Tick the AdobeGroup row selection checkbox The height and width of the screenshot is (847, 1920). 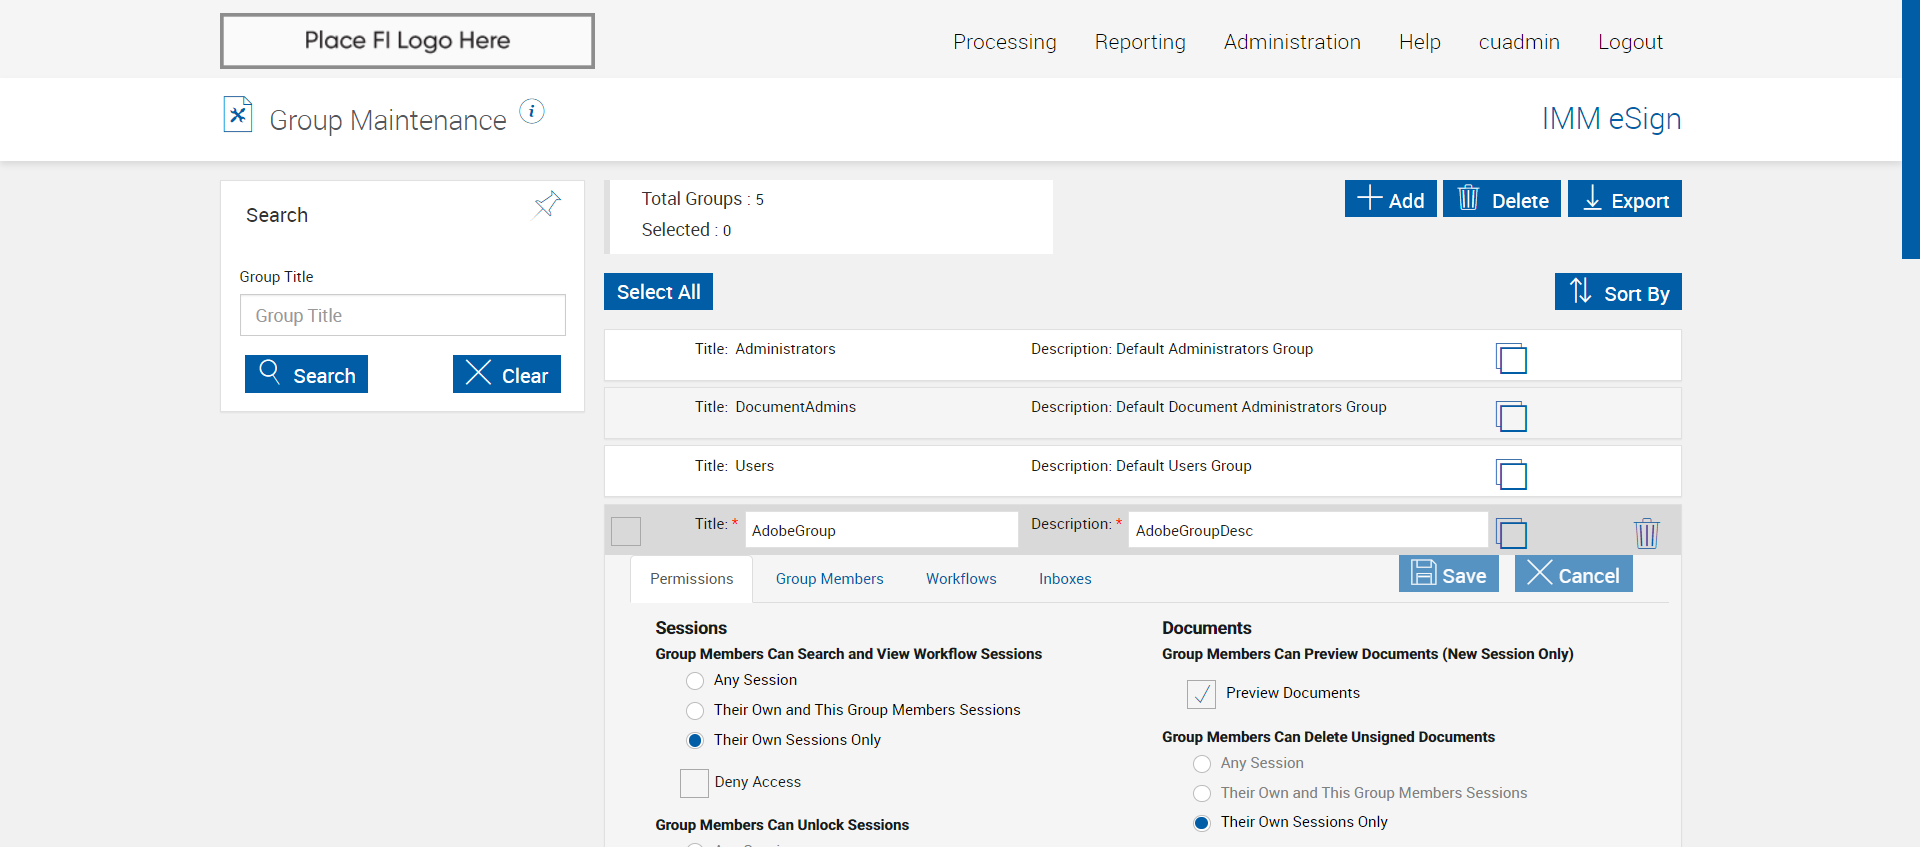click(x=626, y=531)
